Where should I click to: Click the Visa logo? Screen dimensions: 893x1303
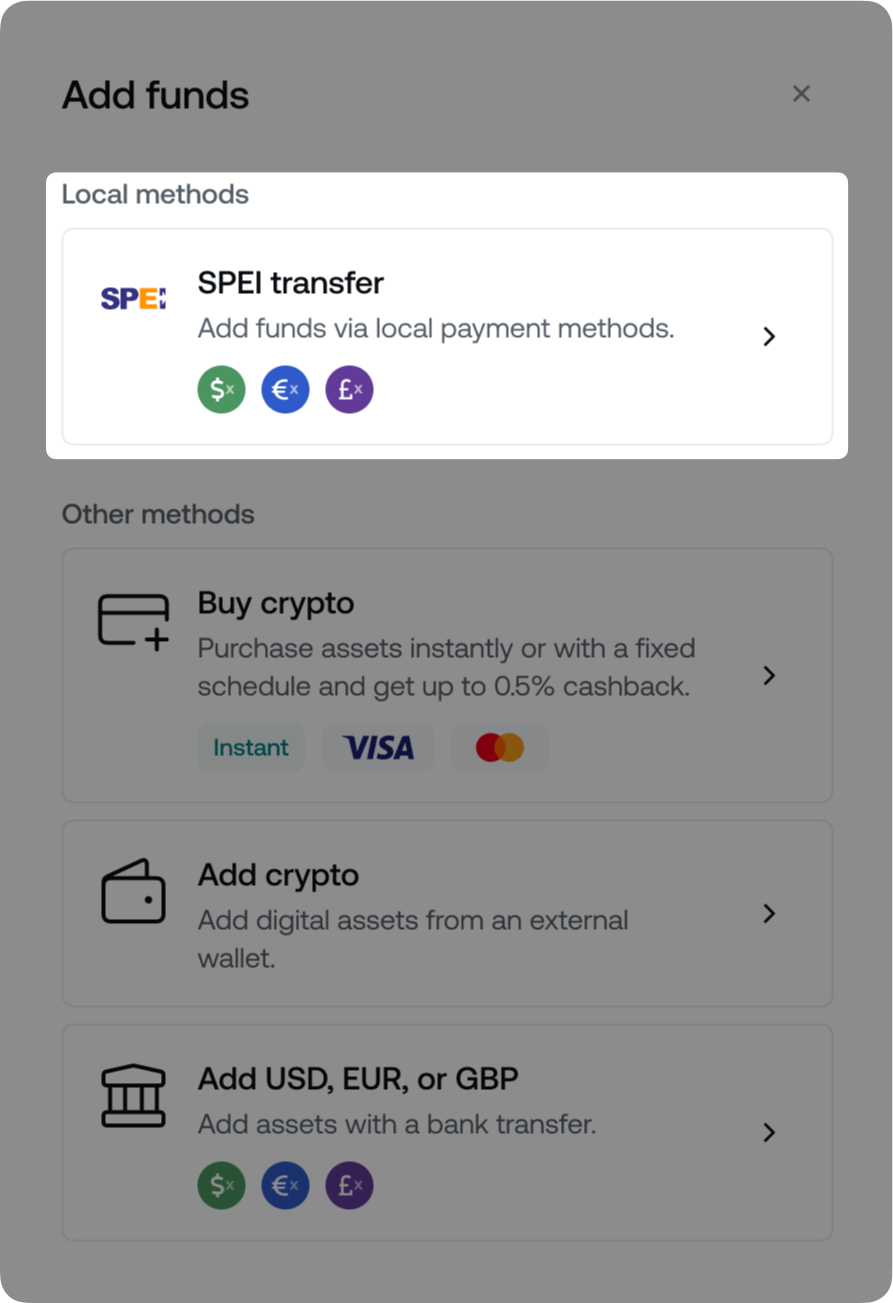pyautogui.click(x=378, y=747)
